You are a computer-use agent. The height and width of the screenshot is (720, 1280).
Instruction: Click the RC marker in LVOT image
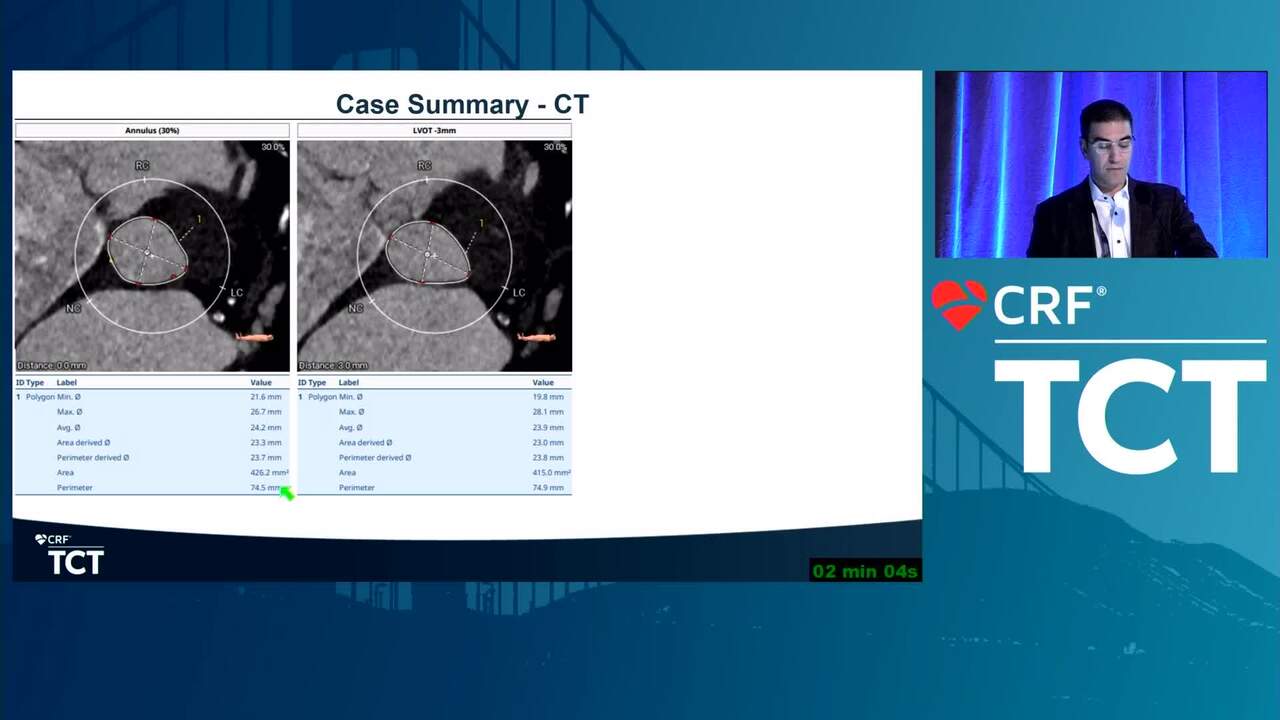point(424,165)
